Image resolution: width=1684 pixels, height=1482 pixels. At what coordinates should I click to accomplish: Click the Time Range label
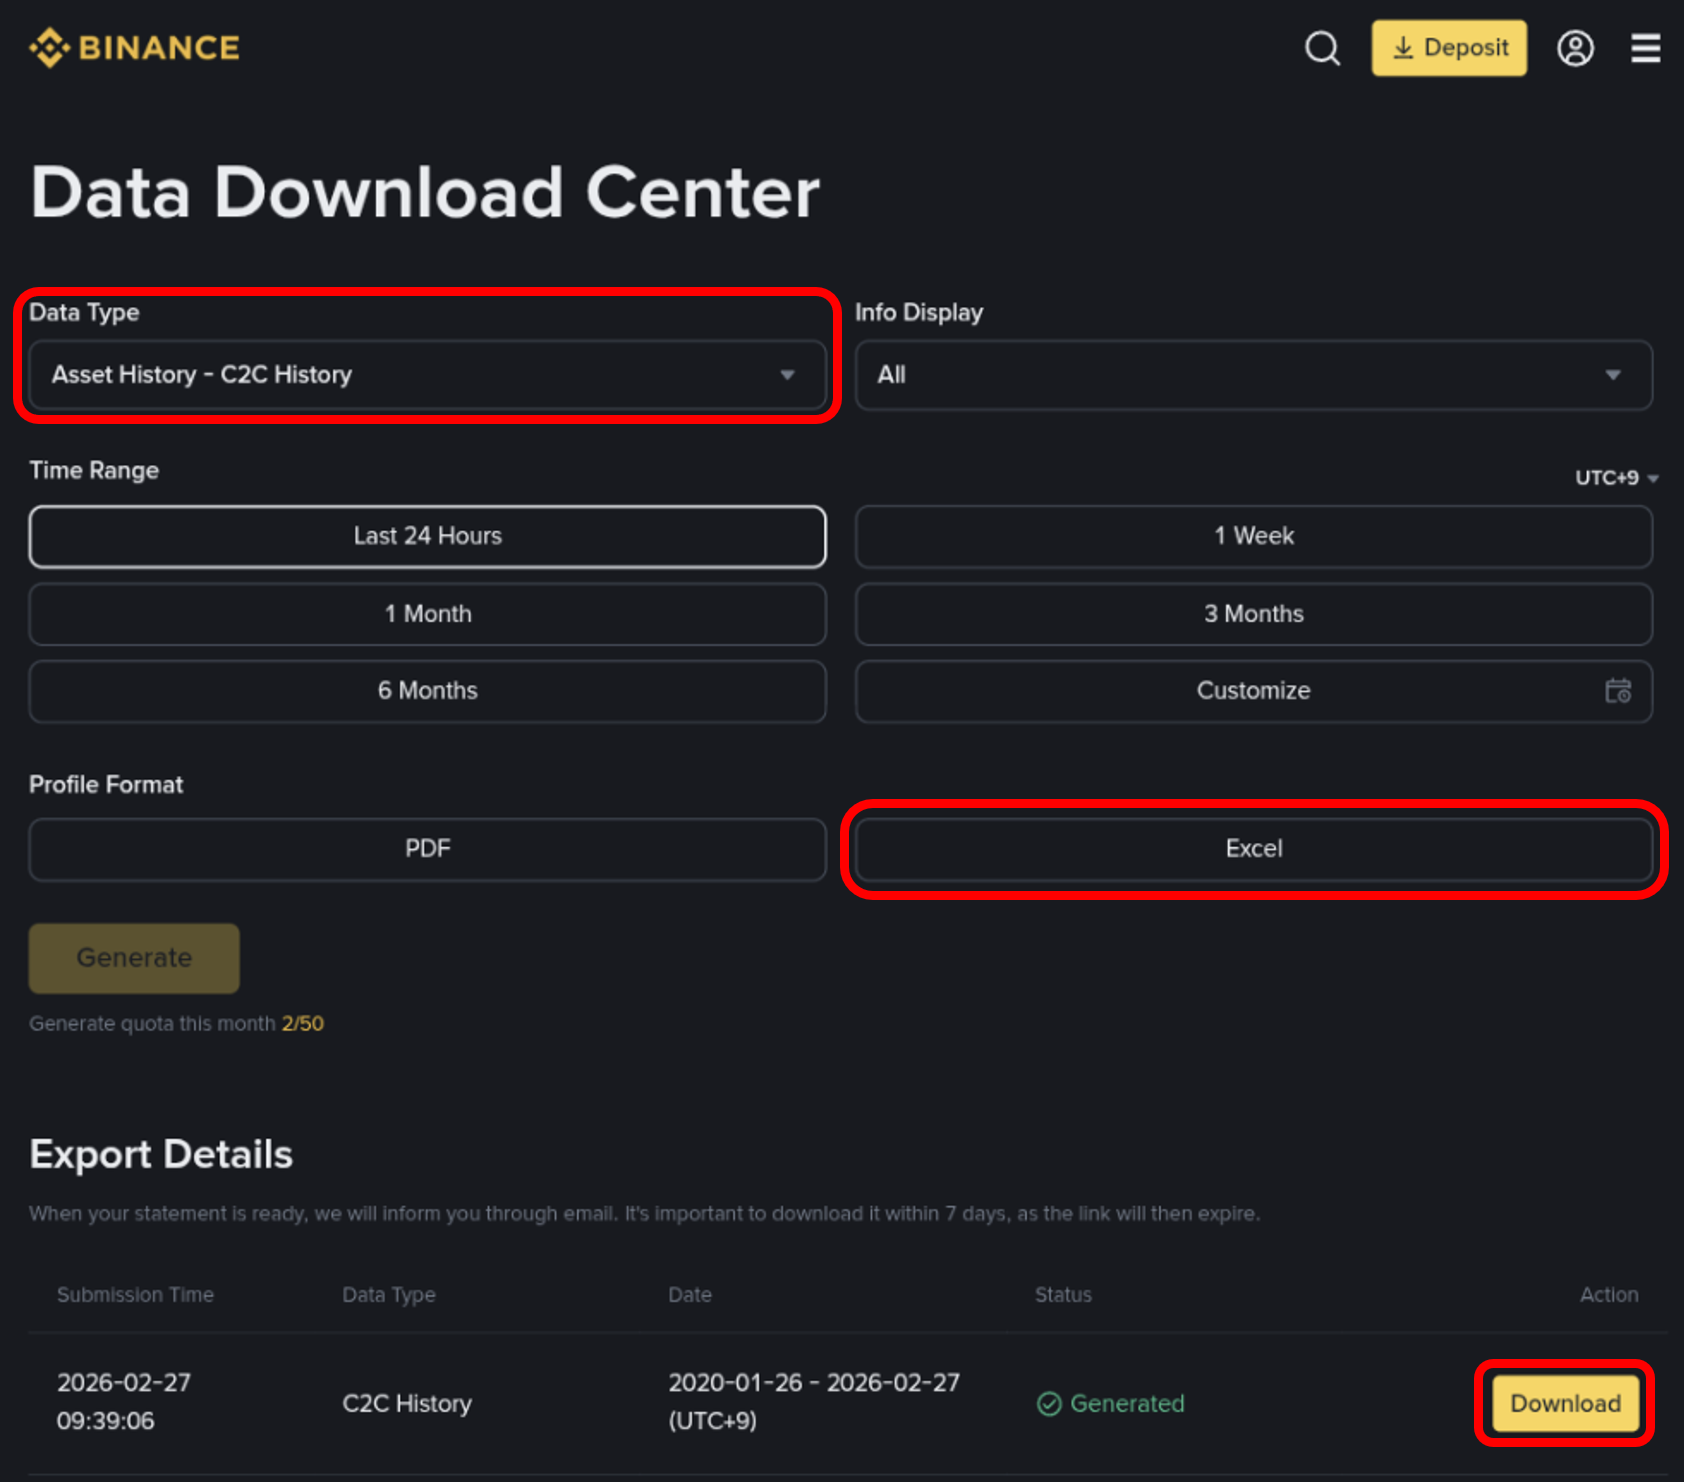(94, 471)
